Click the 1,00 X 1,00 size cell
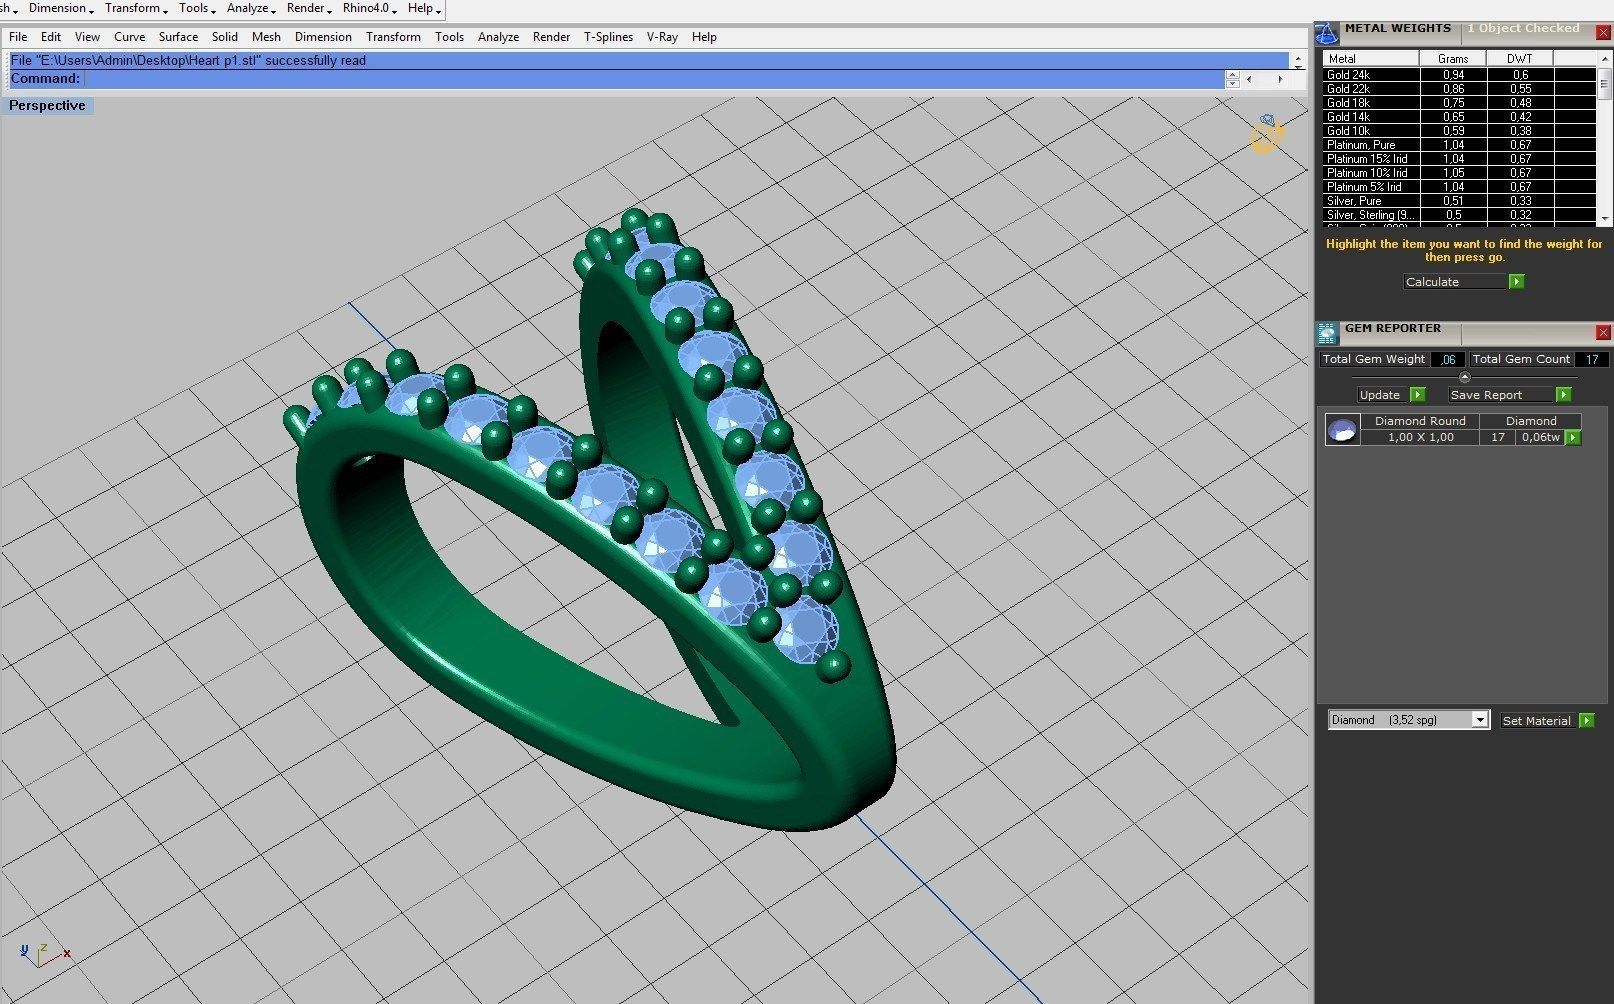The height and width of the screenshot is (1004, 1614). click(x=1420, y=437)
